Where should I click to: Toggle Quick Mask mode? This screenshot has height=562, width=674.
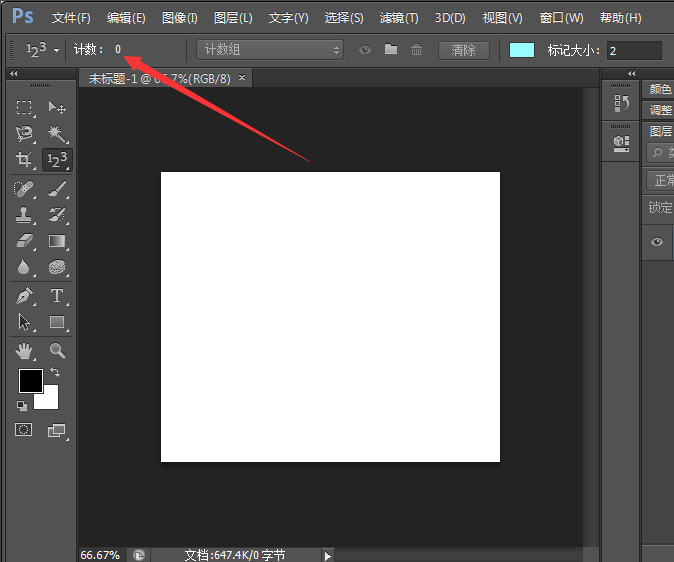click(24, 430)
